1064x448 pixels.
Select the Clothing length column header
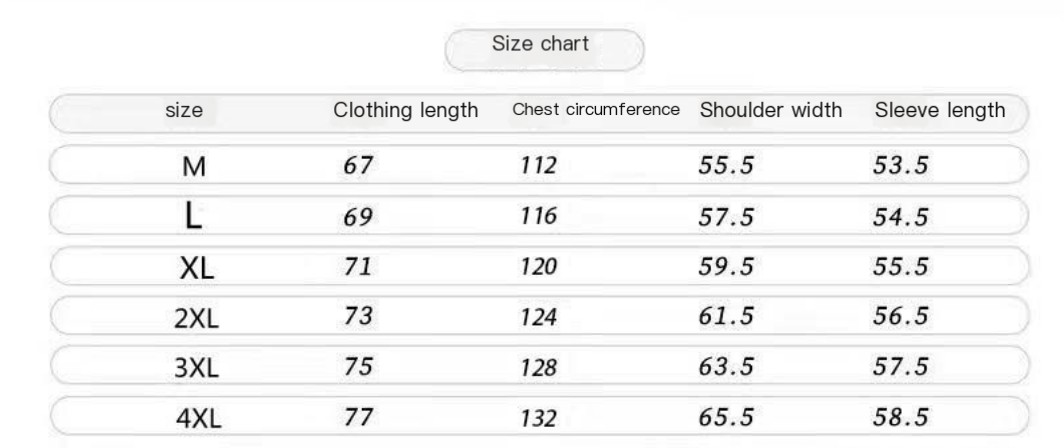405,111
